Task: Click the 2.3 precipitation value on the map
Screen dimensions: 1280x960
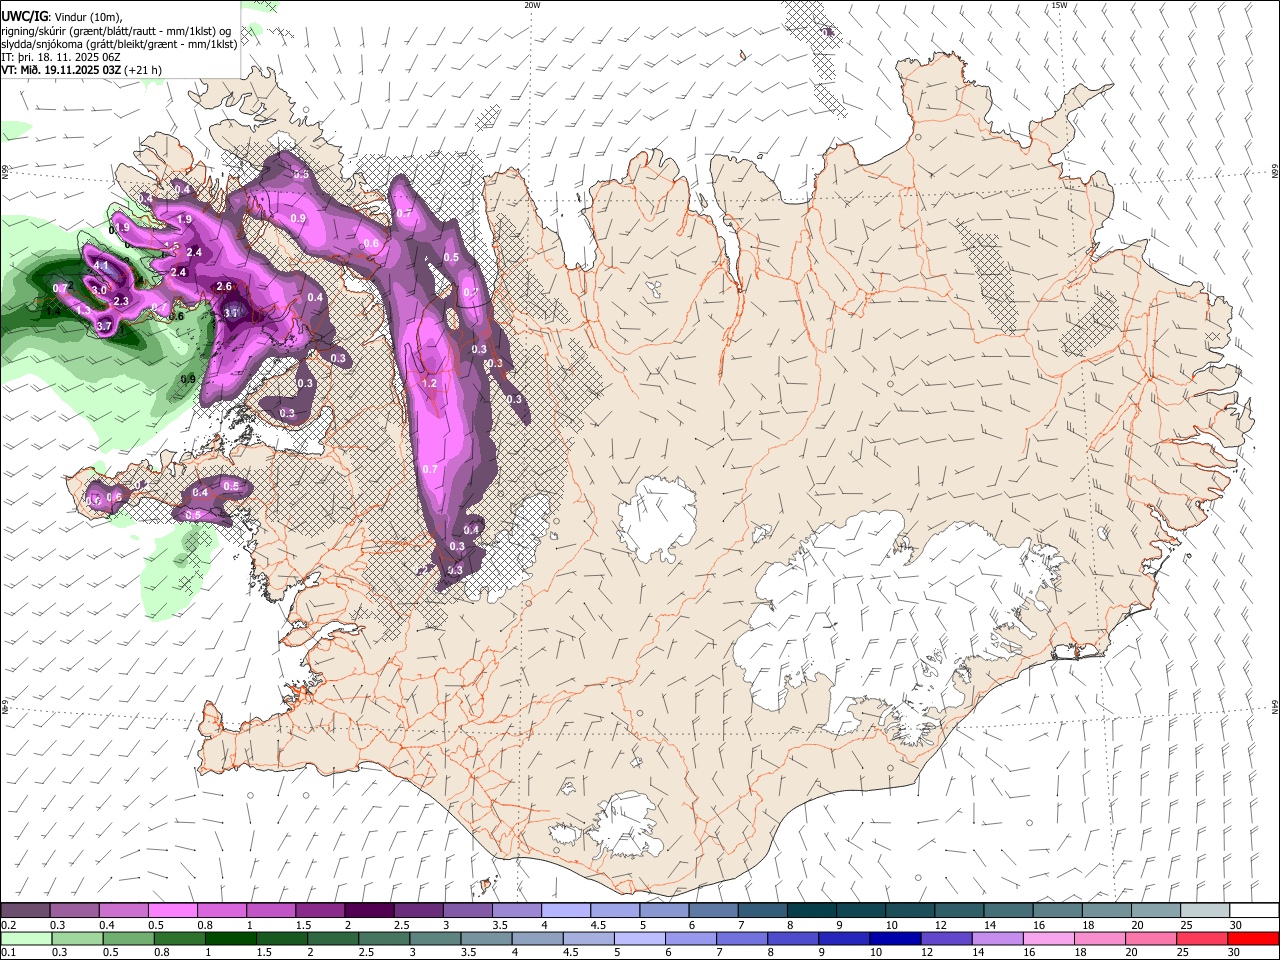Action: [122, 301]
